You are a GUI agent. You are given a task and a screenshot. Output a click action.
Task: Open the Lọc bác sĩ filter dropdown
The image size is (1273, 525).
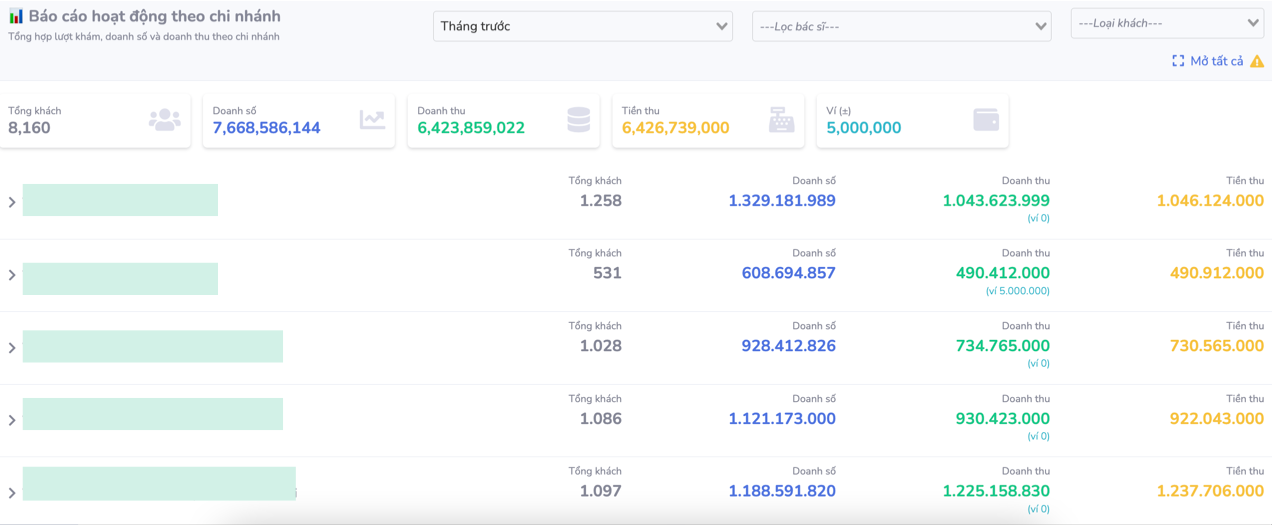[x=901, y=26]
